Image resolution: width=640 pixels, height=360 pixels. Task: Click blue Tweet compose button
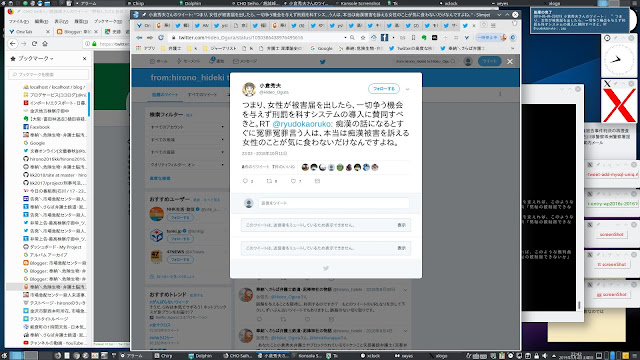coord(489,61)
